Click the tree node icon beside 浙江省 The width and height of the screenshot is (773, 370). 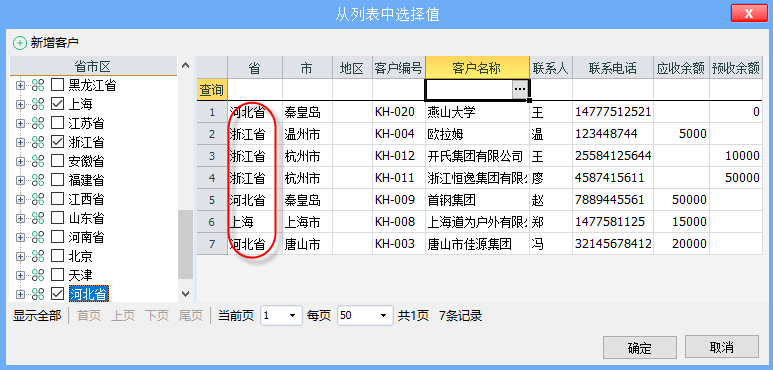38,142
